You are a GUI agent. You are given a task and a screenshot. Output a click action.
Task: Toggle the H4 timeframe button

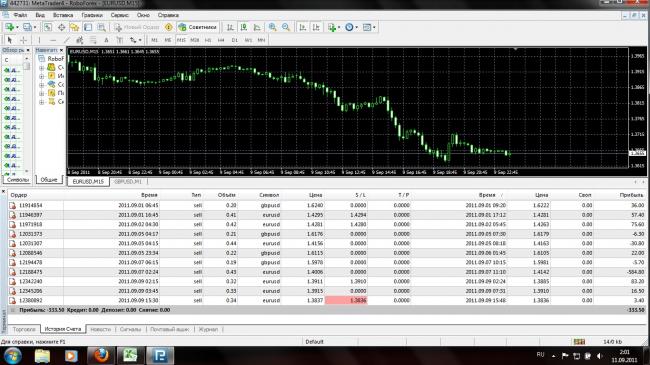[221, 40]
